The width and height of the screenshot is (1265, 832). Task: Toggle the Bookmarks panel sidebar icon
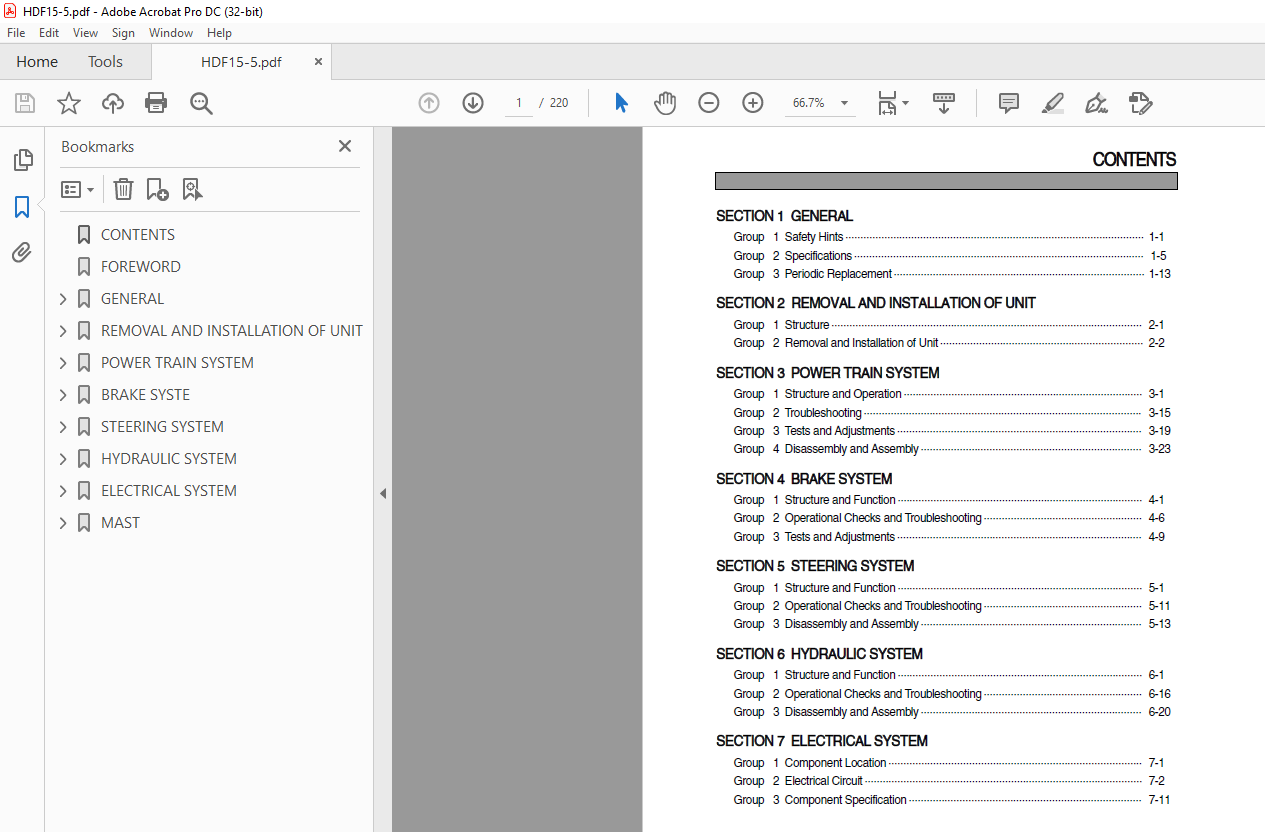[22, 207]
